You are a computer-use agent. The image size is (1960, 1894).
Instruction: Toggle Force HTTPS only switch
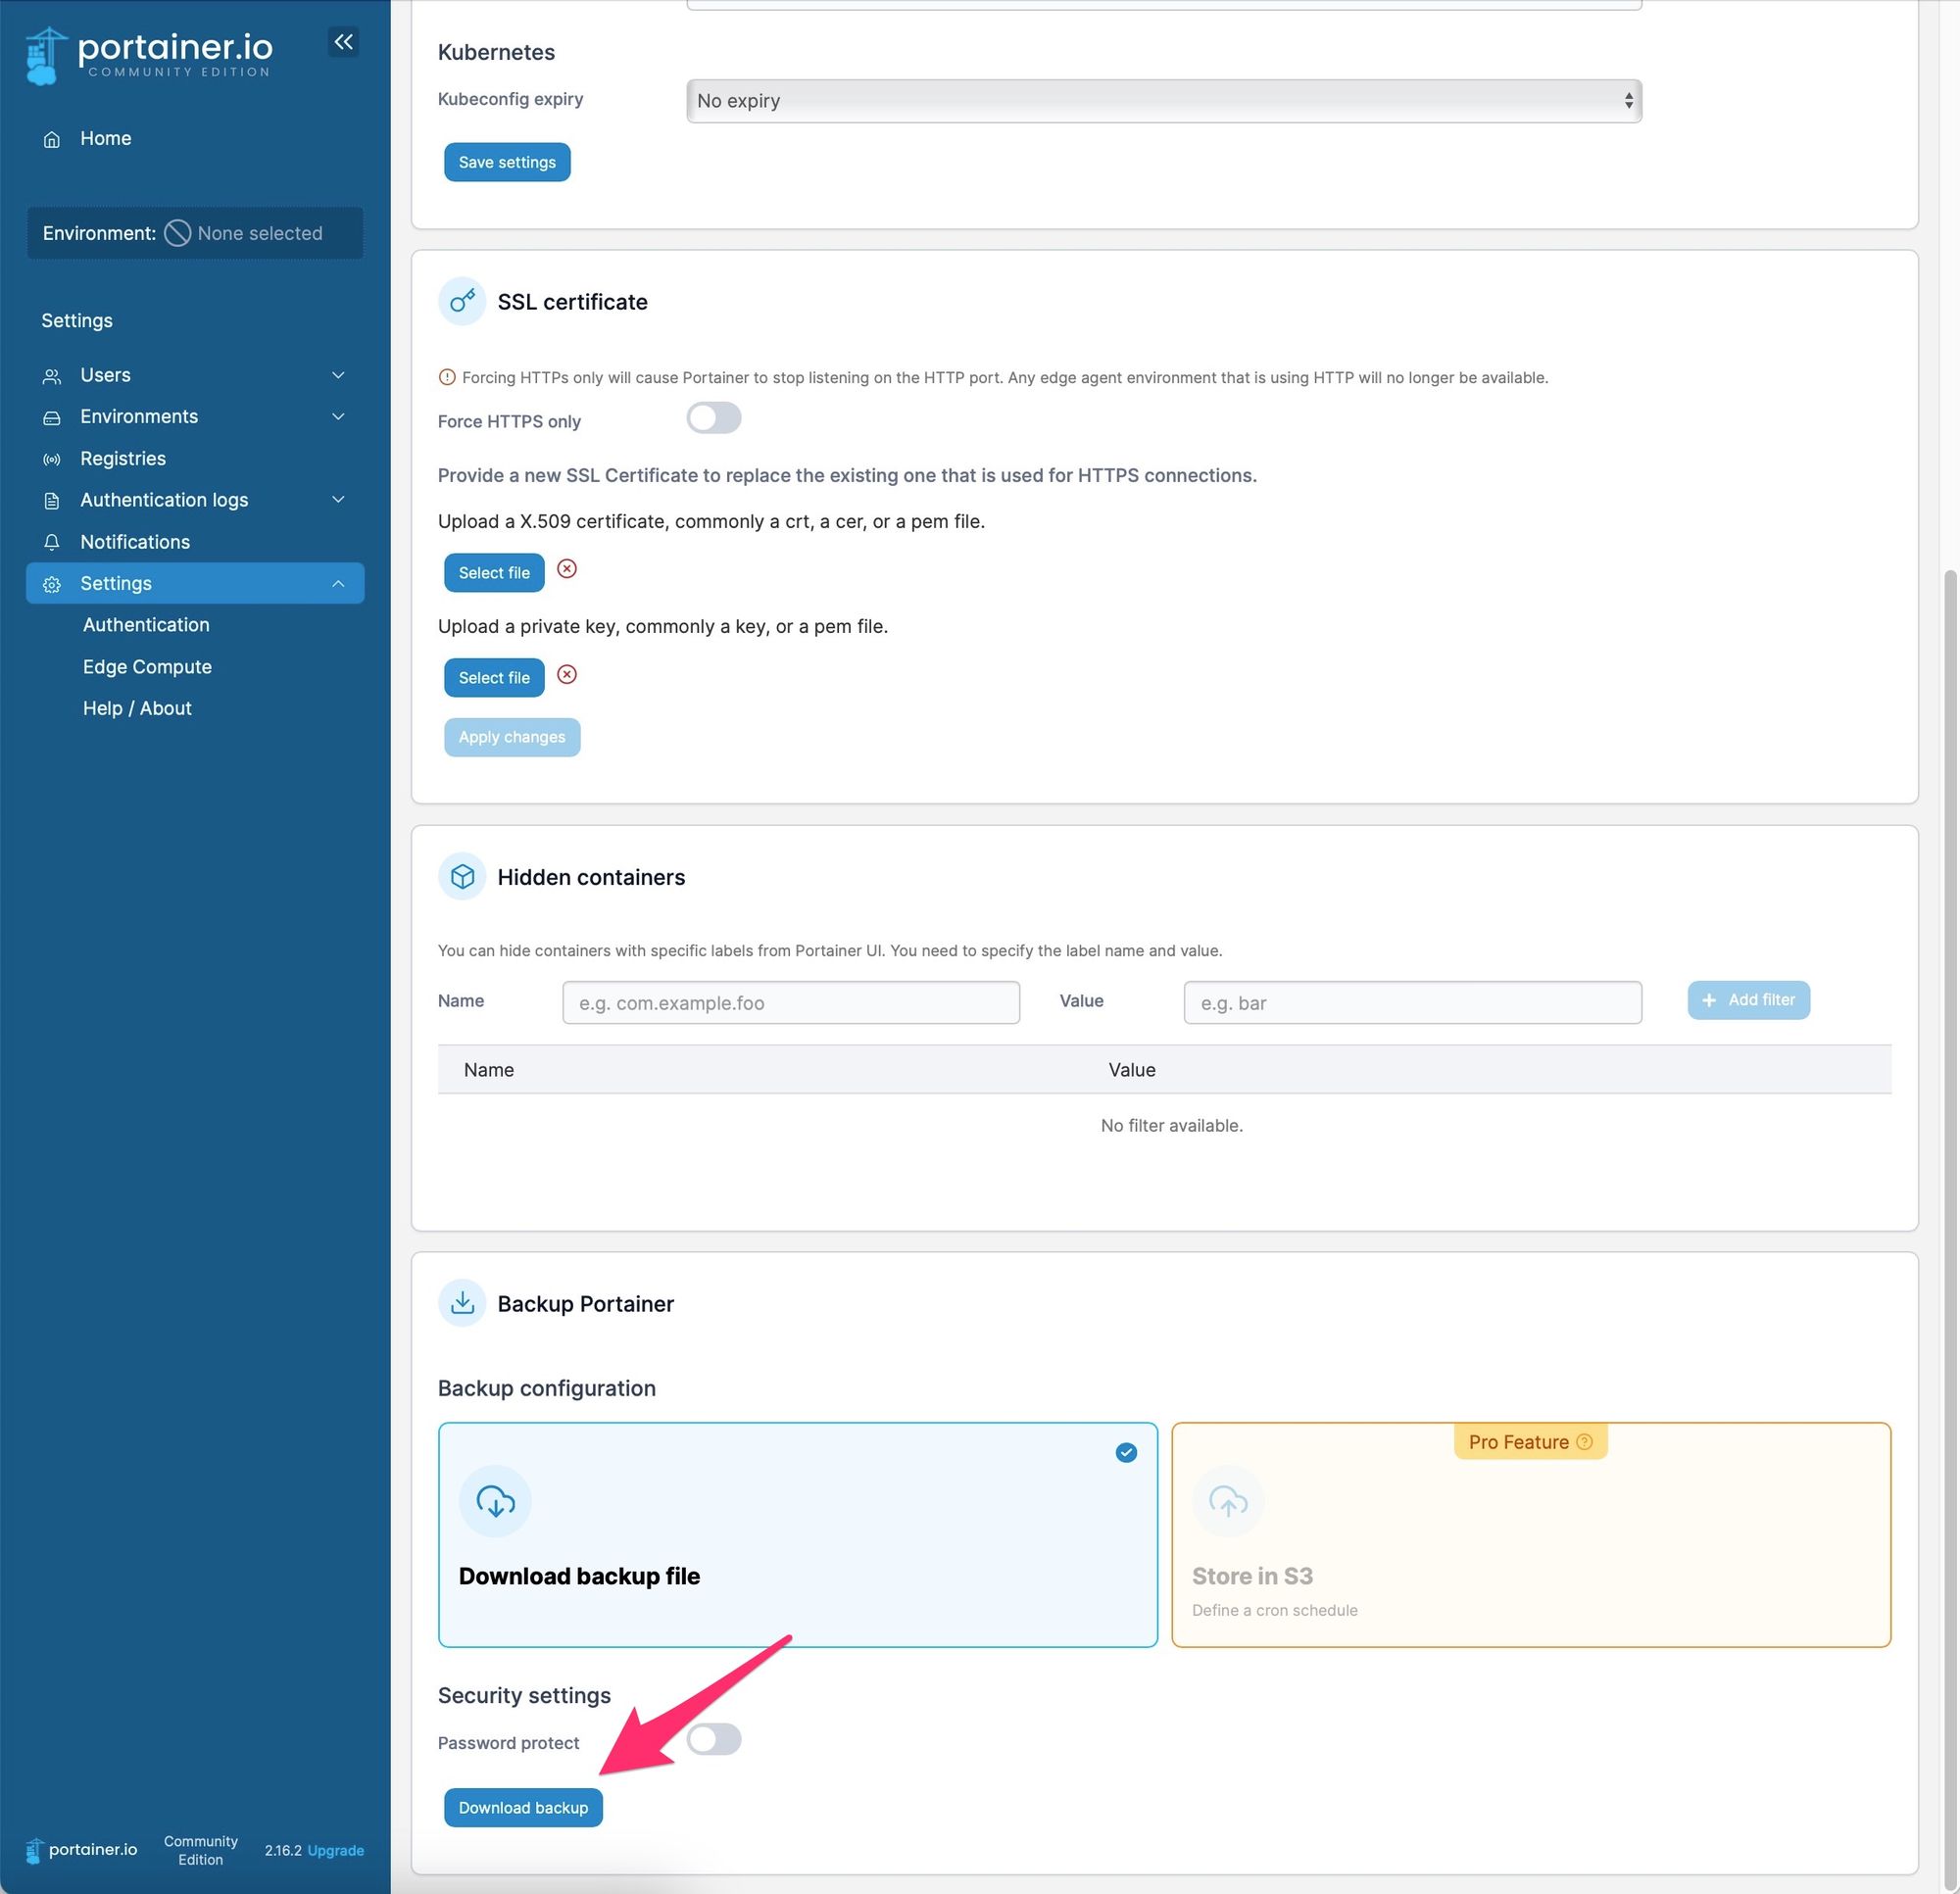(714, 418)
